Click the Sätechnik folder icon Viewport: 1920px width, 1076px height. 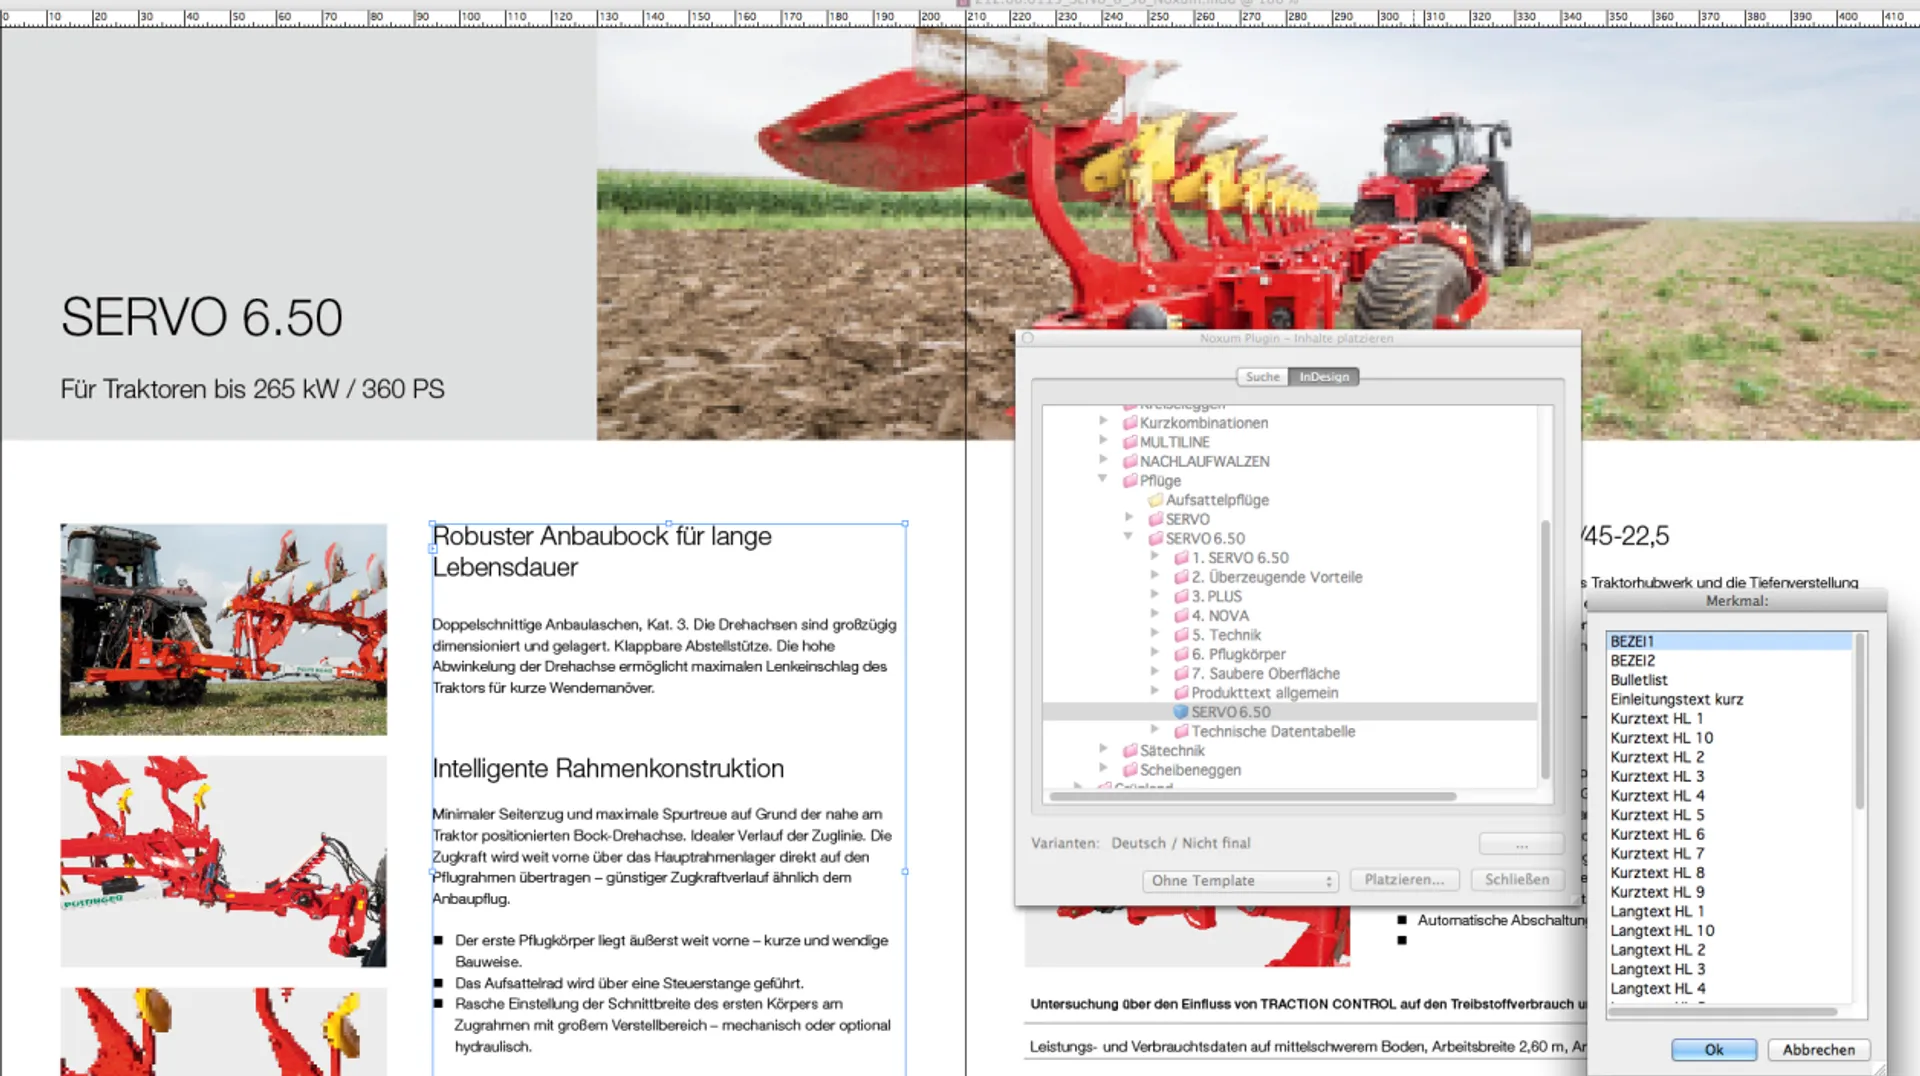1130,750
